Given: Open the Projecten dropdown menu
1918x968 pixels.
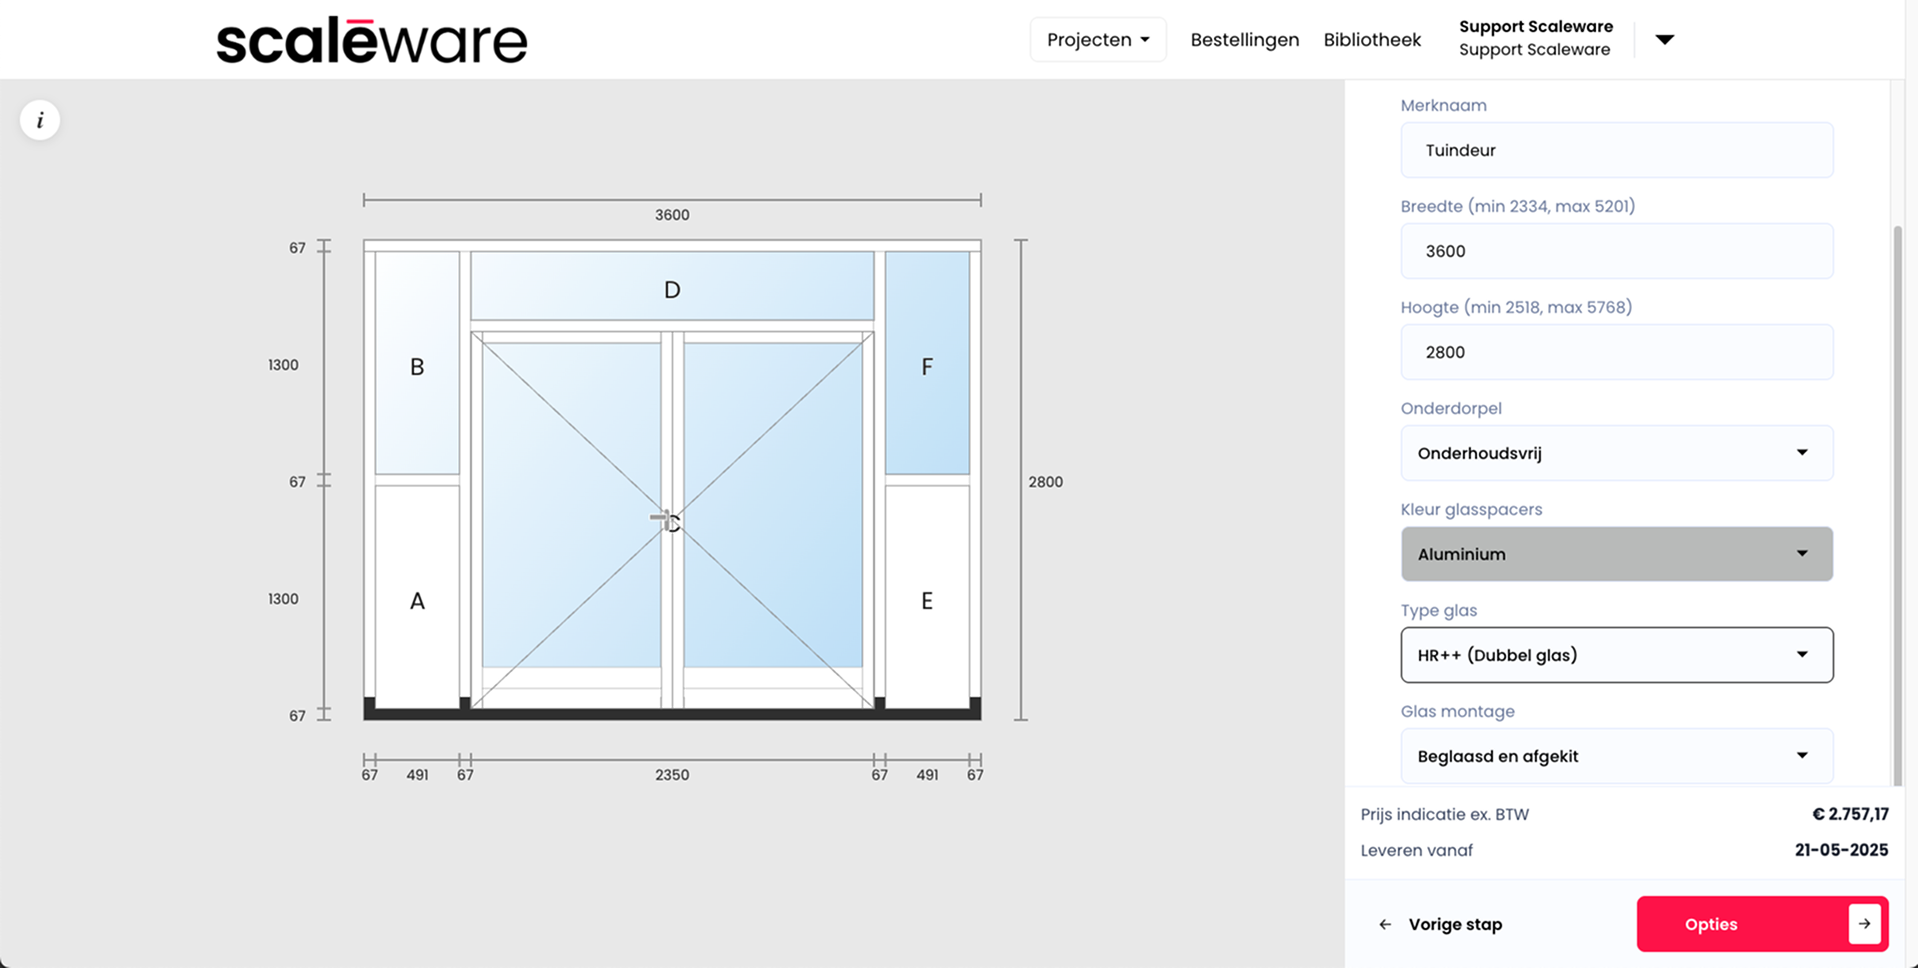Looking at the screenshot, I should pos(1098,40).
